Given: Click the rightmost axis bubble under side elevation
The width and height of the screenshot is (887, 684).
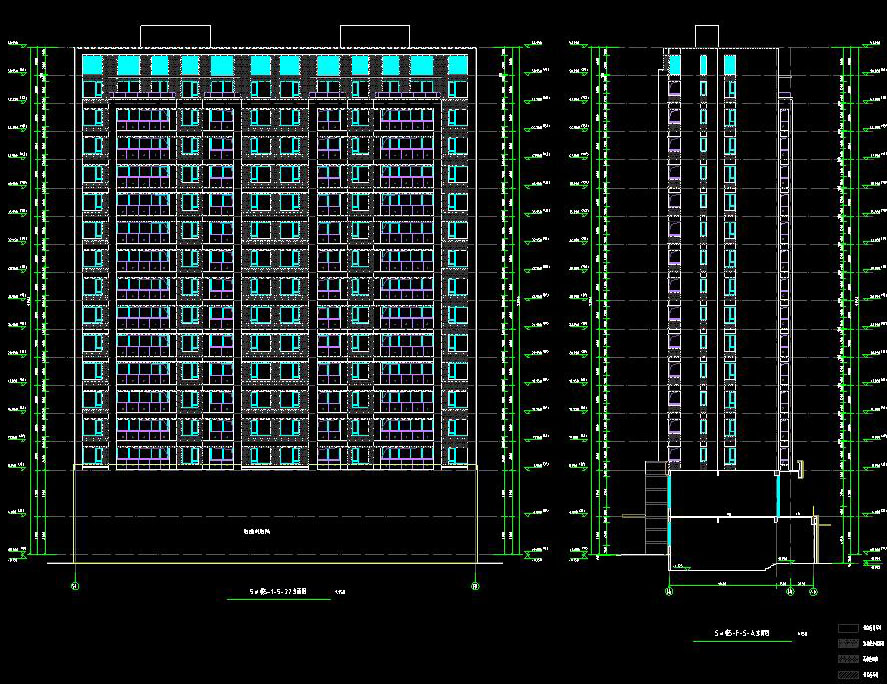Looking at the screenshot, I should click(813, 592).
